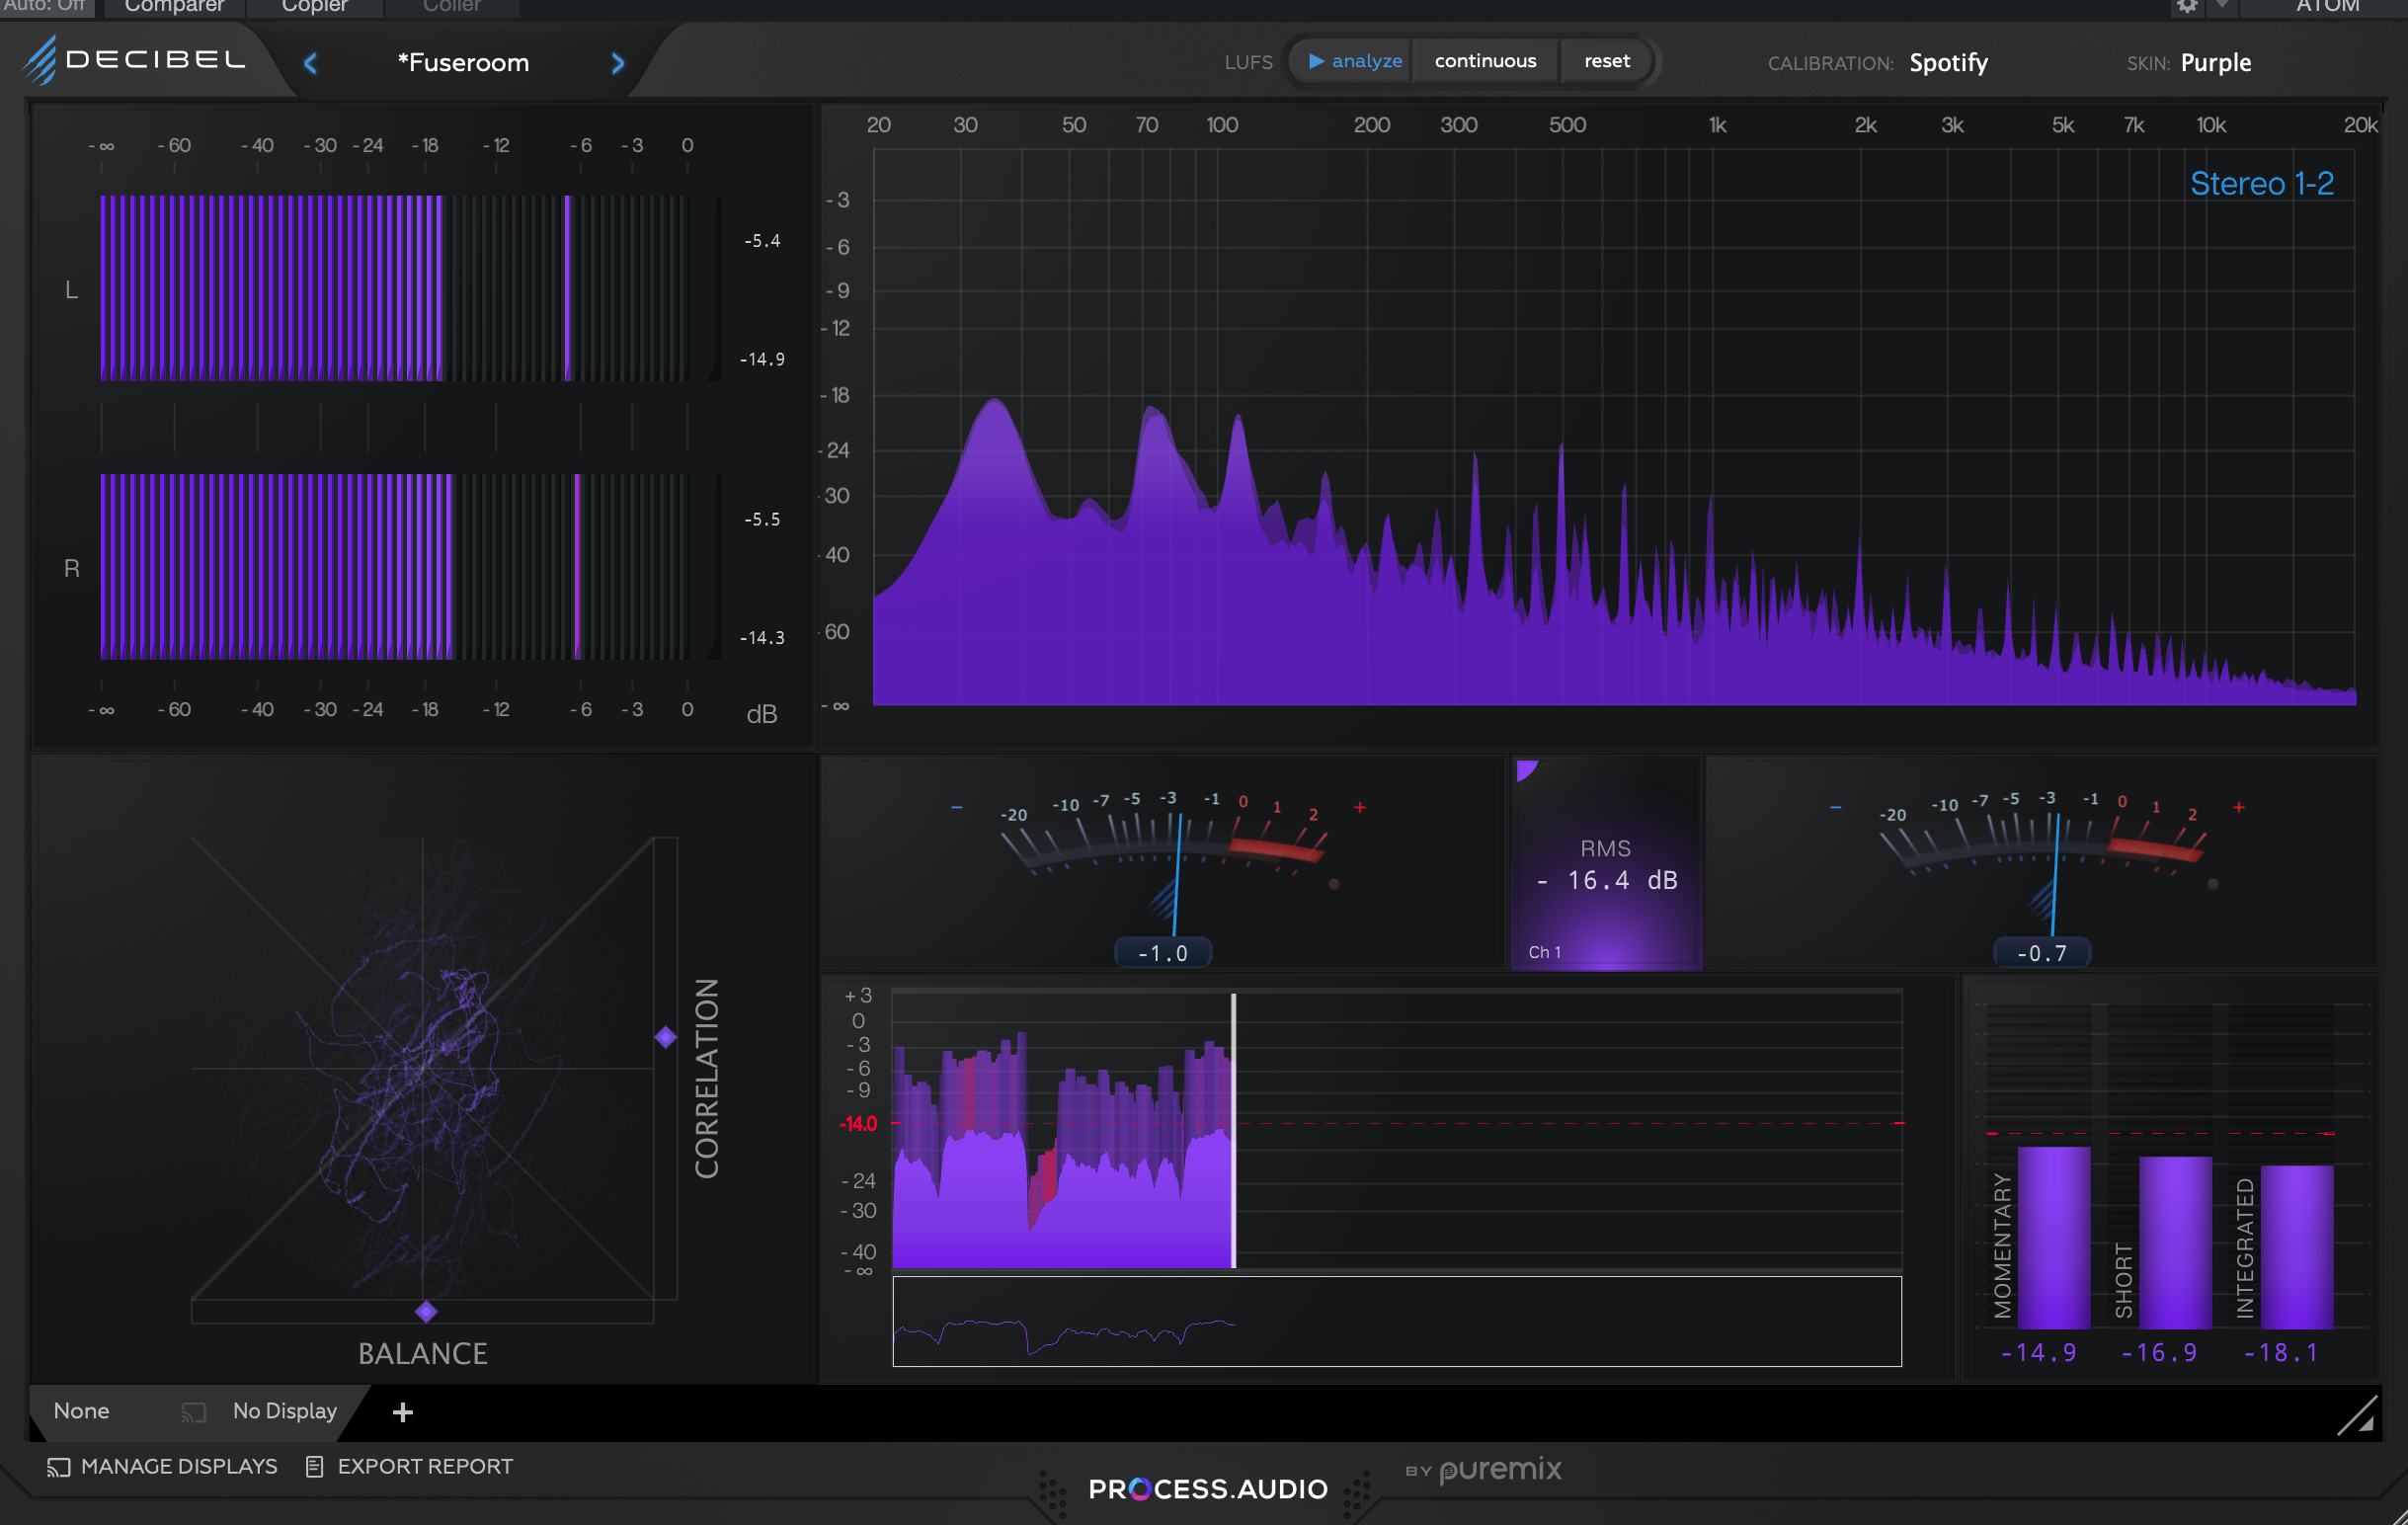This screenshot has height=1525, width=2408.
Task: Toggle Auto: Off in the top left
Action: pos(44,6)
